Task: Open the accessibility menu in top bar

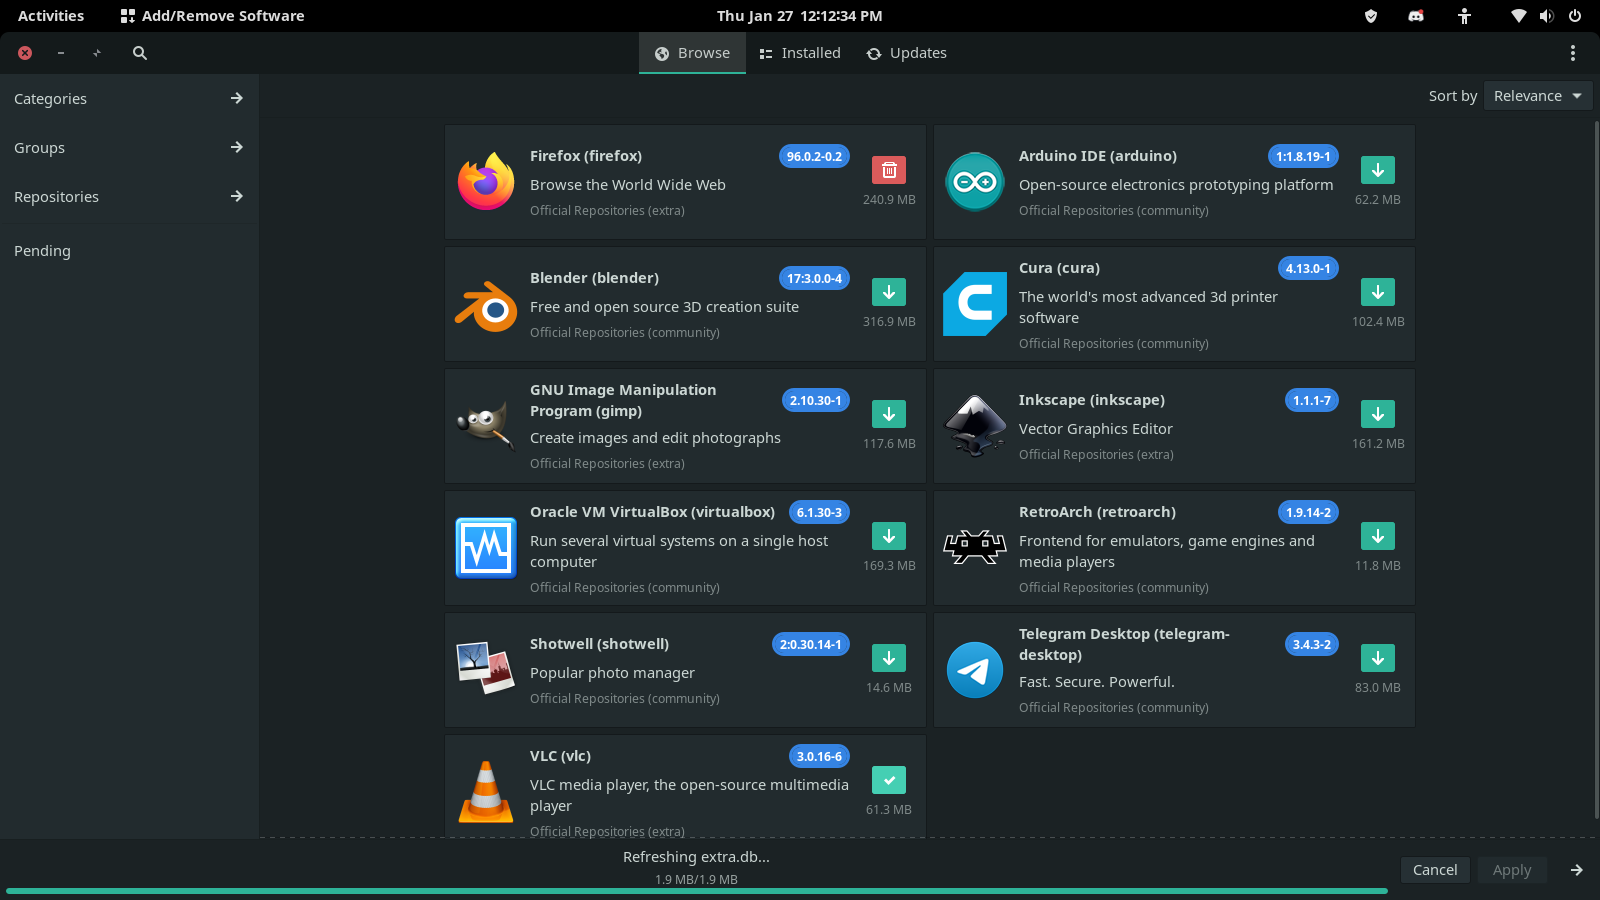Action: pos(1464,16)
